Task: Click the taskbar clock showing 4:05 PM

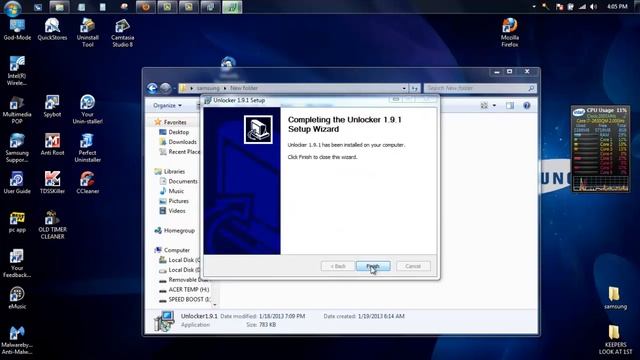Action: (x=617, y=7)
